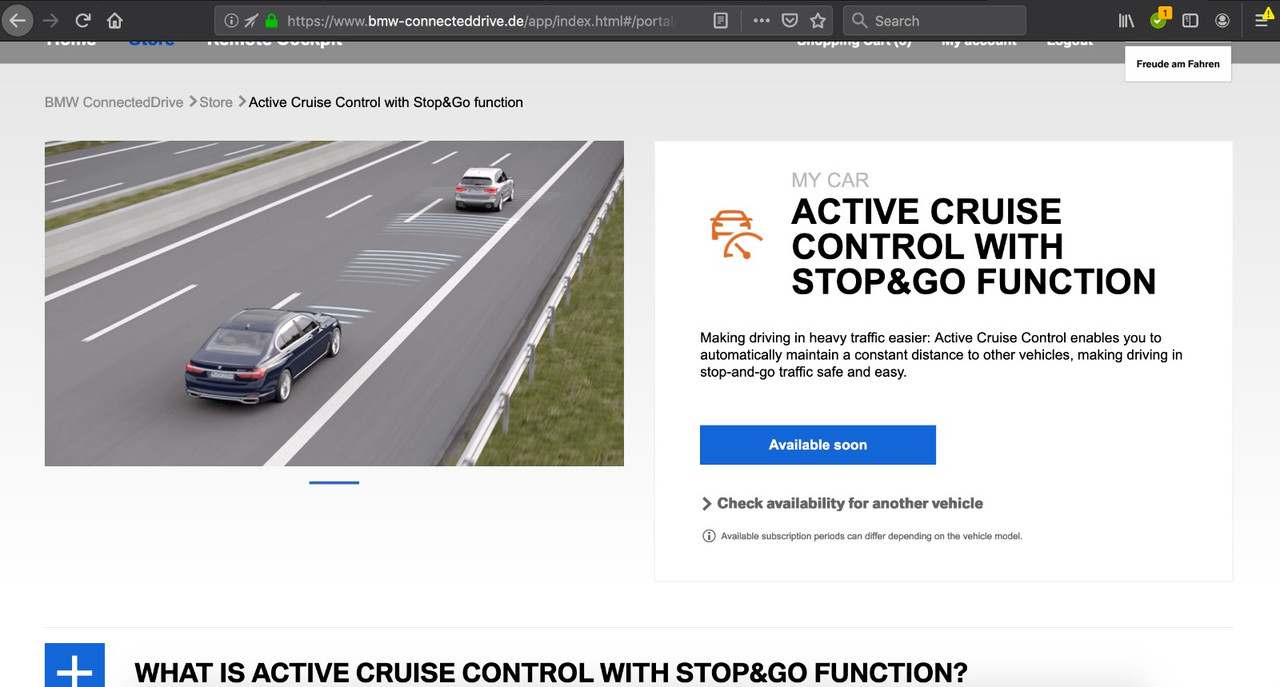1280x687 pixels.
Task: Open the Firefox hamburger menu
Action: pos(1262,20)
